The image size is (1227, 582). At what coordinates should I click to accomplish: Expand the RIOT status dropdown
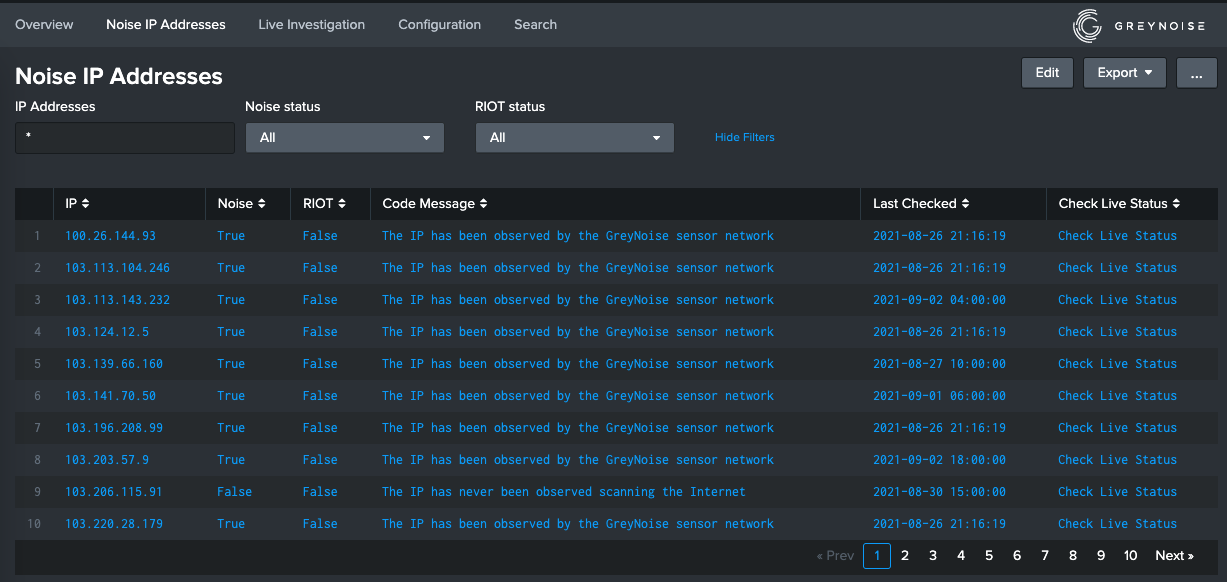tap(575, 138)
